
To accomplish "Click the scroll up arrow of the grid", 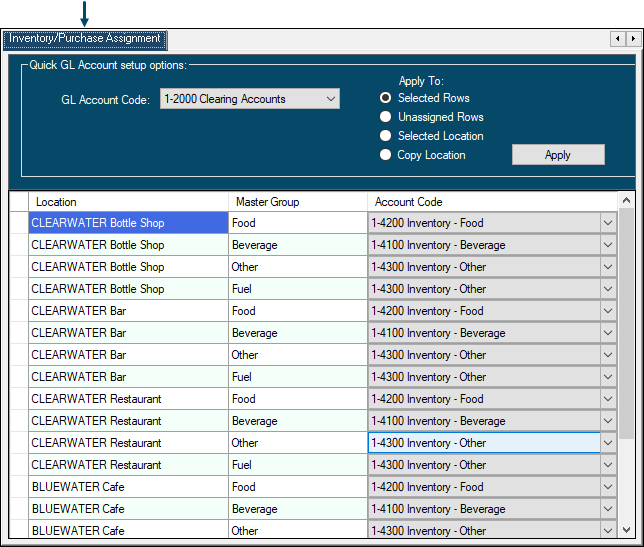I will click(x=626, y=202).
